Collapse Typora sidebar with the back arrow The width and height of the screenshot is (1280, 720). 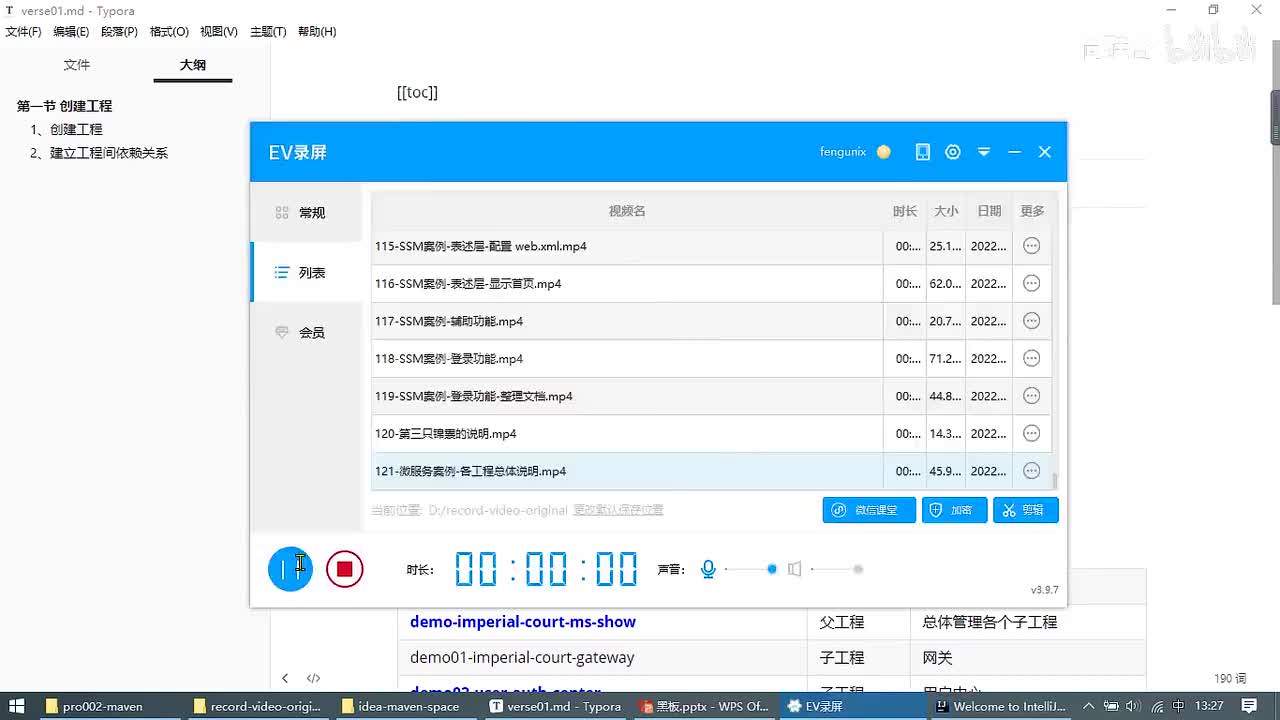click(x=285, y=678)
